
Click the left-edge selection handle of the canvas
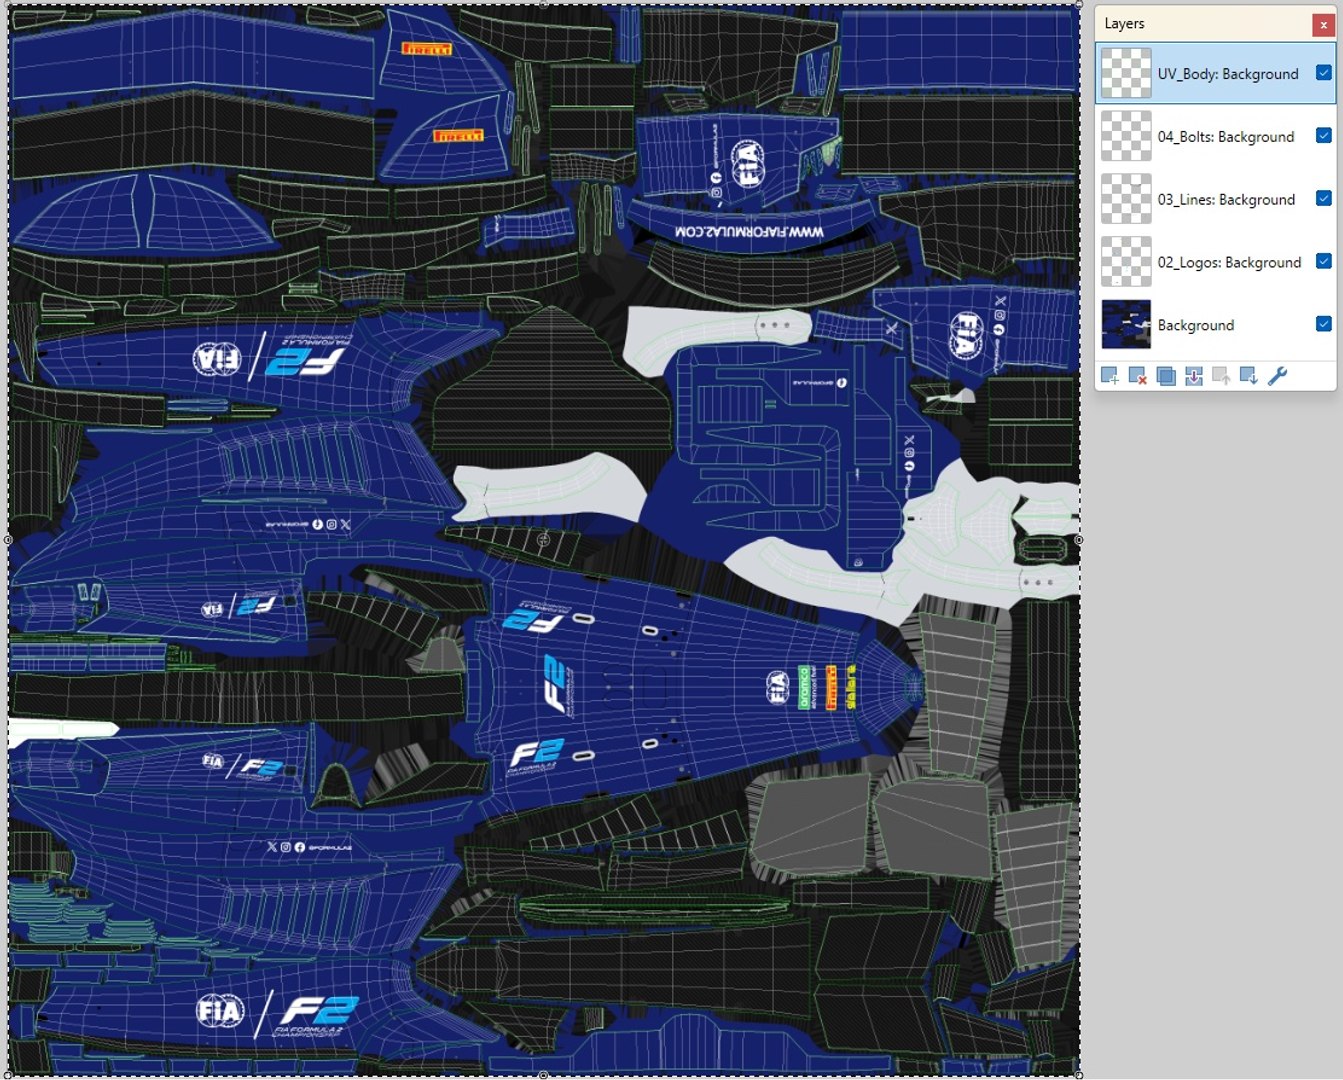click(9, 540)
